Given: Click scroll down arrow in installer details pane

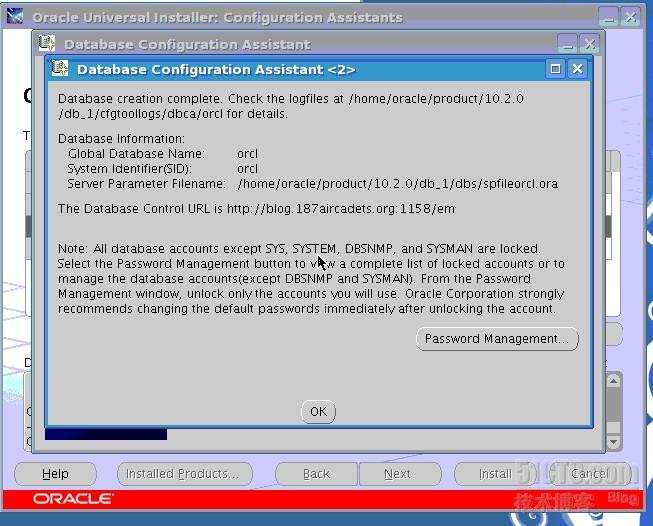Looking at the screenshot, I should click(613, 441).
